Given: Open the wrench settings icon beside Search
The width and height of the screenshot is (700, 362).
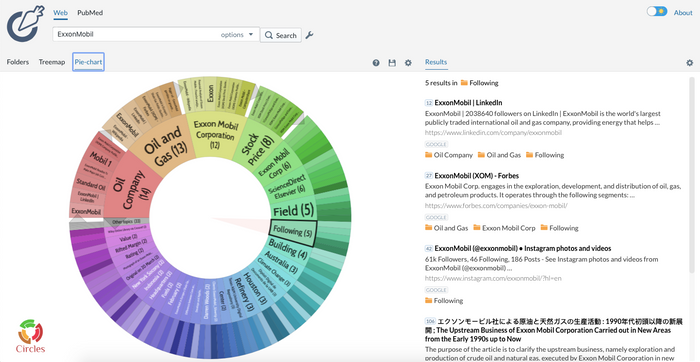Looking at the screenshot, I should coord(309,35).
